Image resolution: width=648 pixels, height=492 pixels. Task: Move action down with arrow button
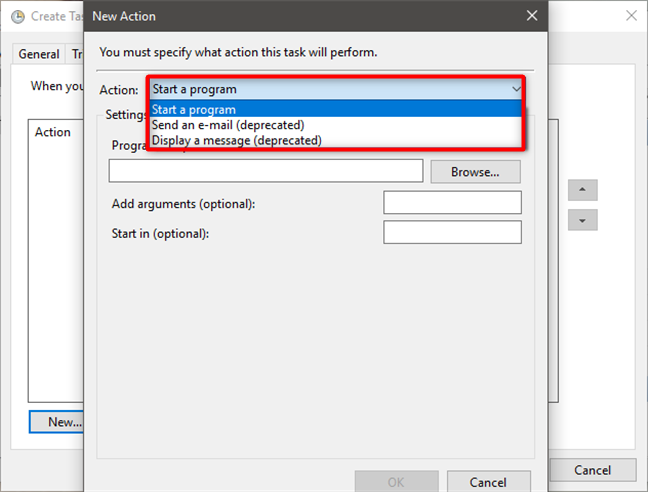(x=582, y=220)
